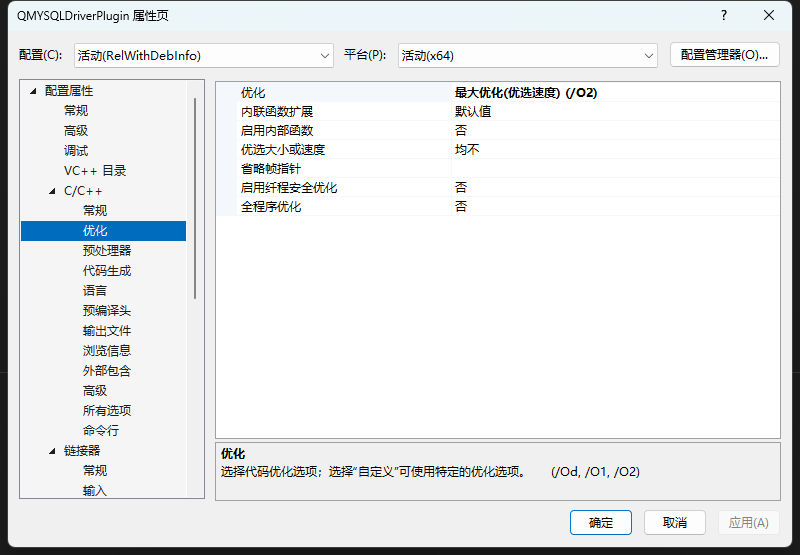Click the 优化 property name in grid
800x555 pixels.
click(x=253, y=93)
